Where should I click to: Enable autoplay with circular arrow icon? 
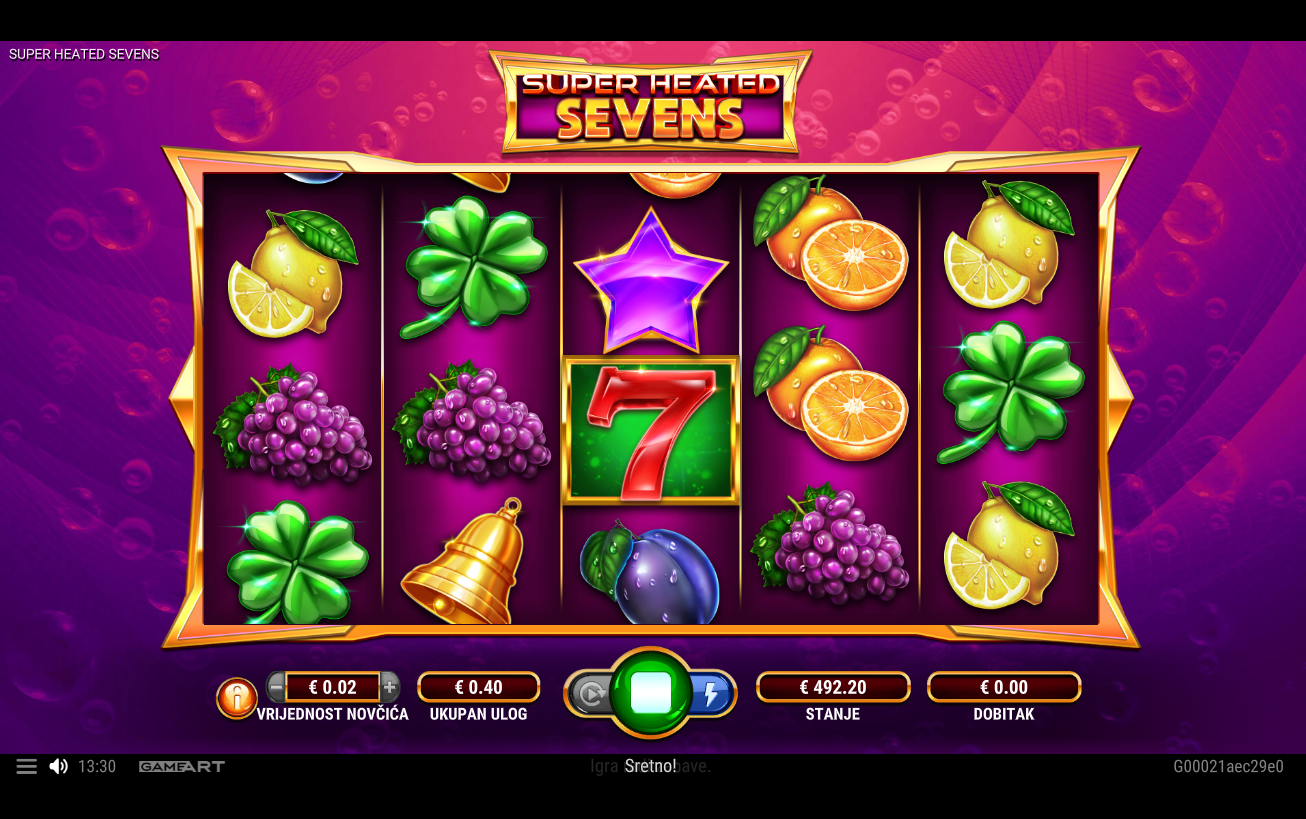coord(591,693)
